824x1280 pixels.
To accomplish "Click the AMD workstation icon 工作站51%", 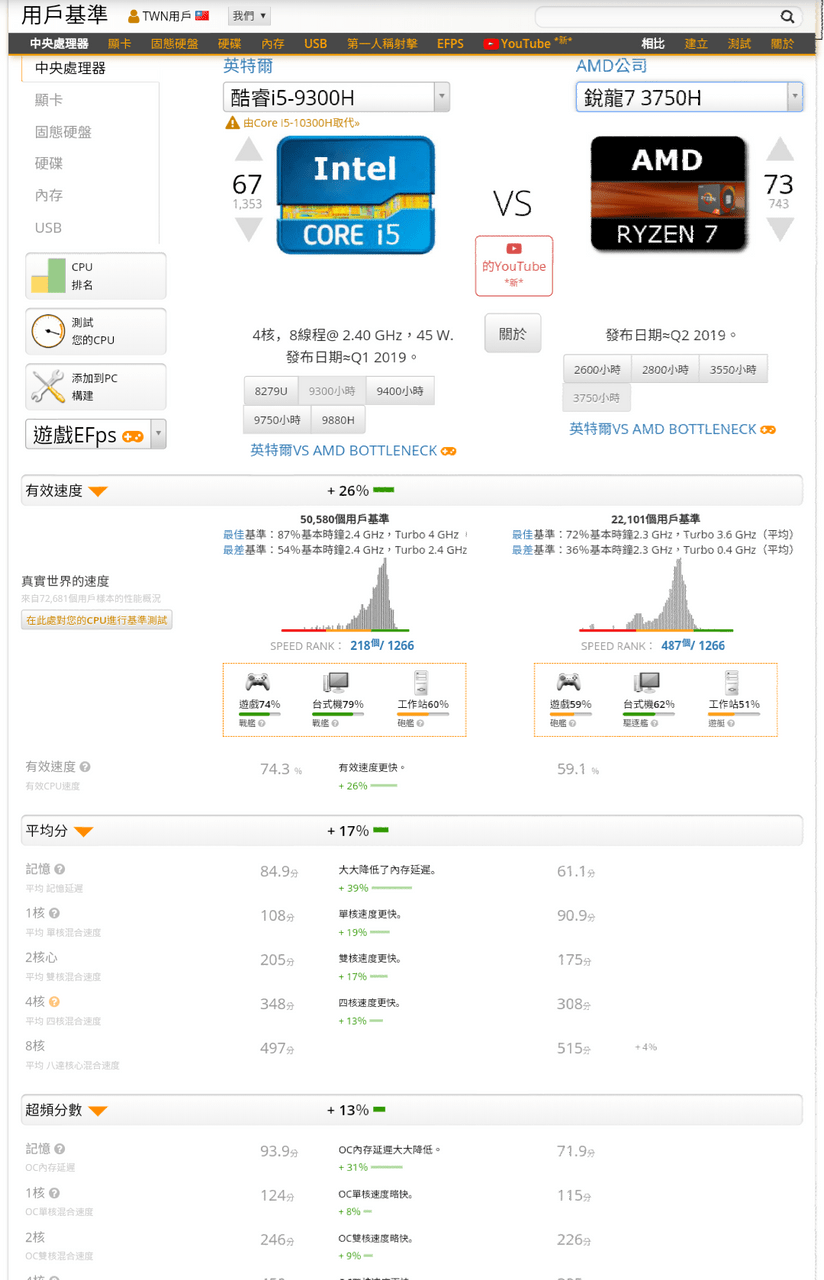I will tap(733, 683).
